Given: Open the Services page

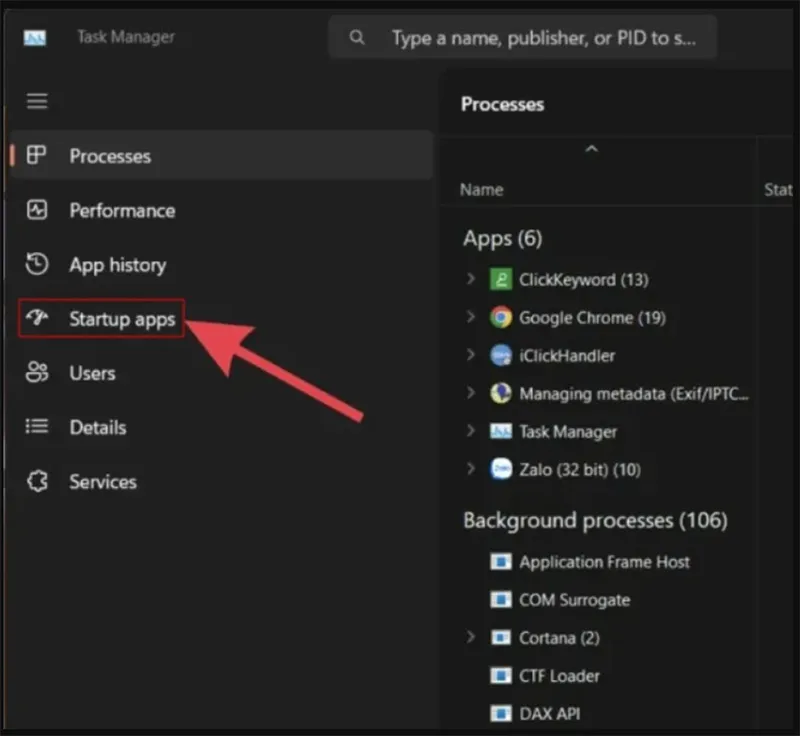Looking at the screenshot, I should pos(221,481).
